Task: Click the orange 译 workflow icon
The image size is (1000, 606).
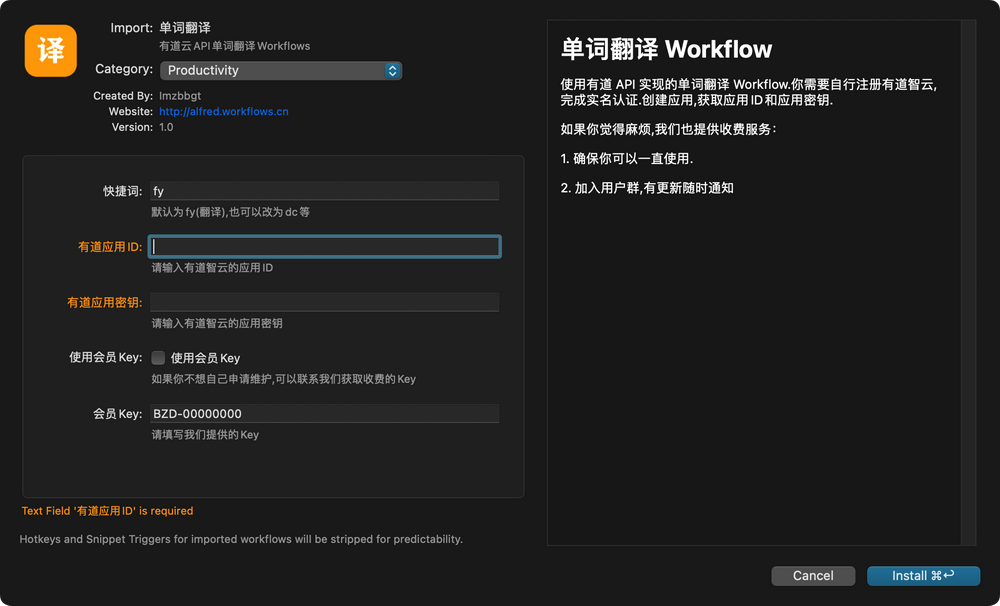Action: coord(51,50)
